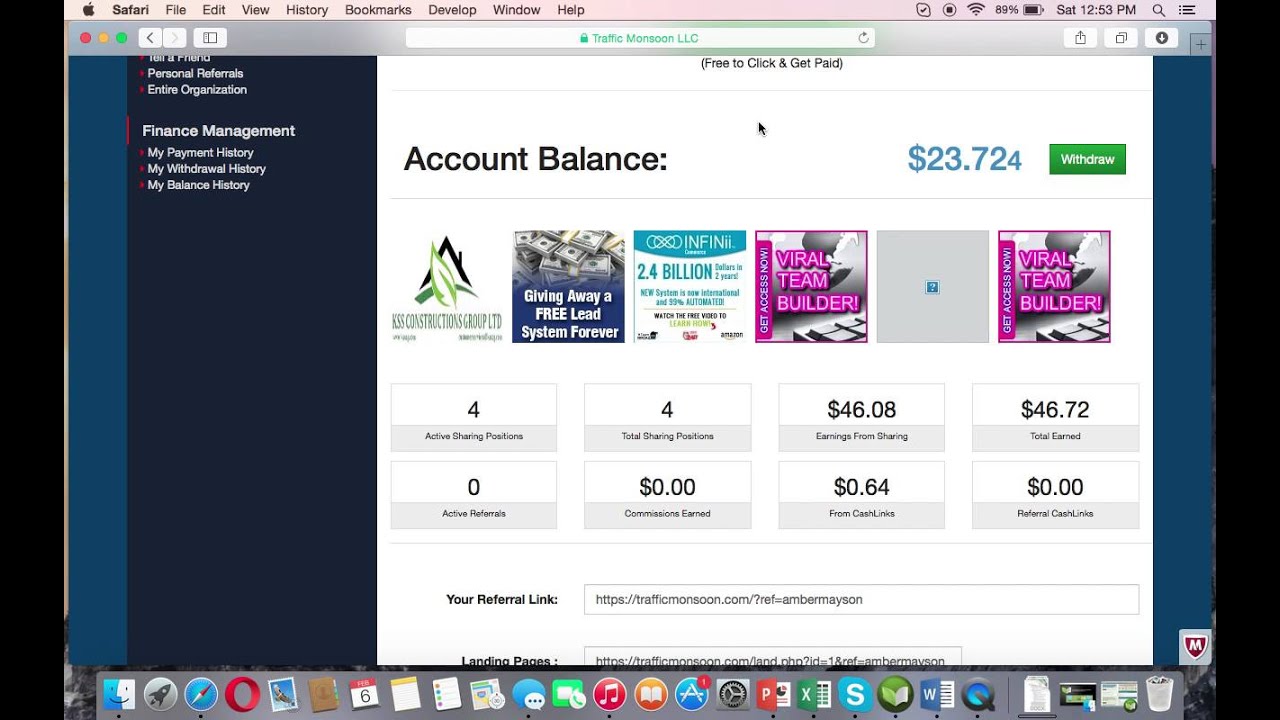Open Messages from the Dock

(528, 694)
